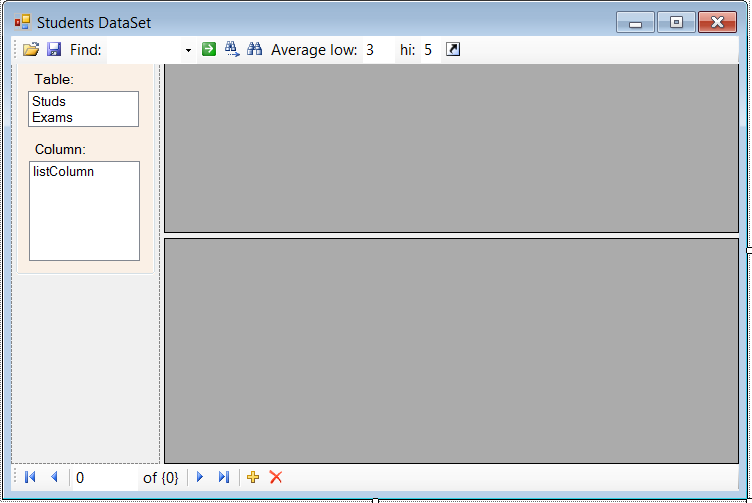Close the Students DataSet window

(717, 23)
